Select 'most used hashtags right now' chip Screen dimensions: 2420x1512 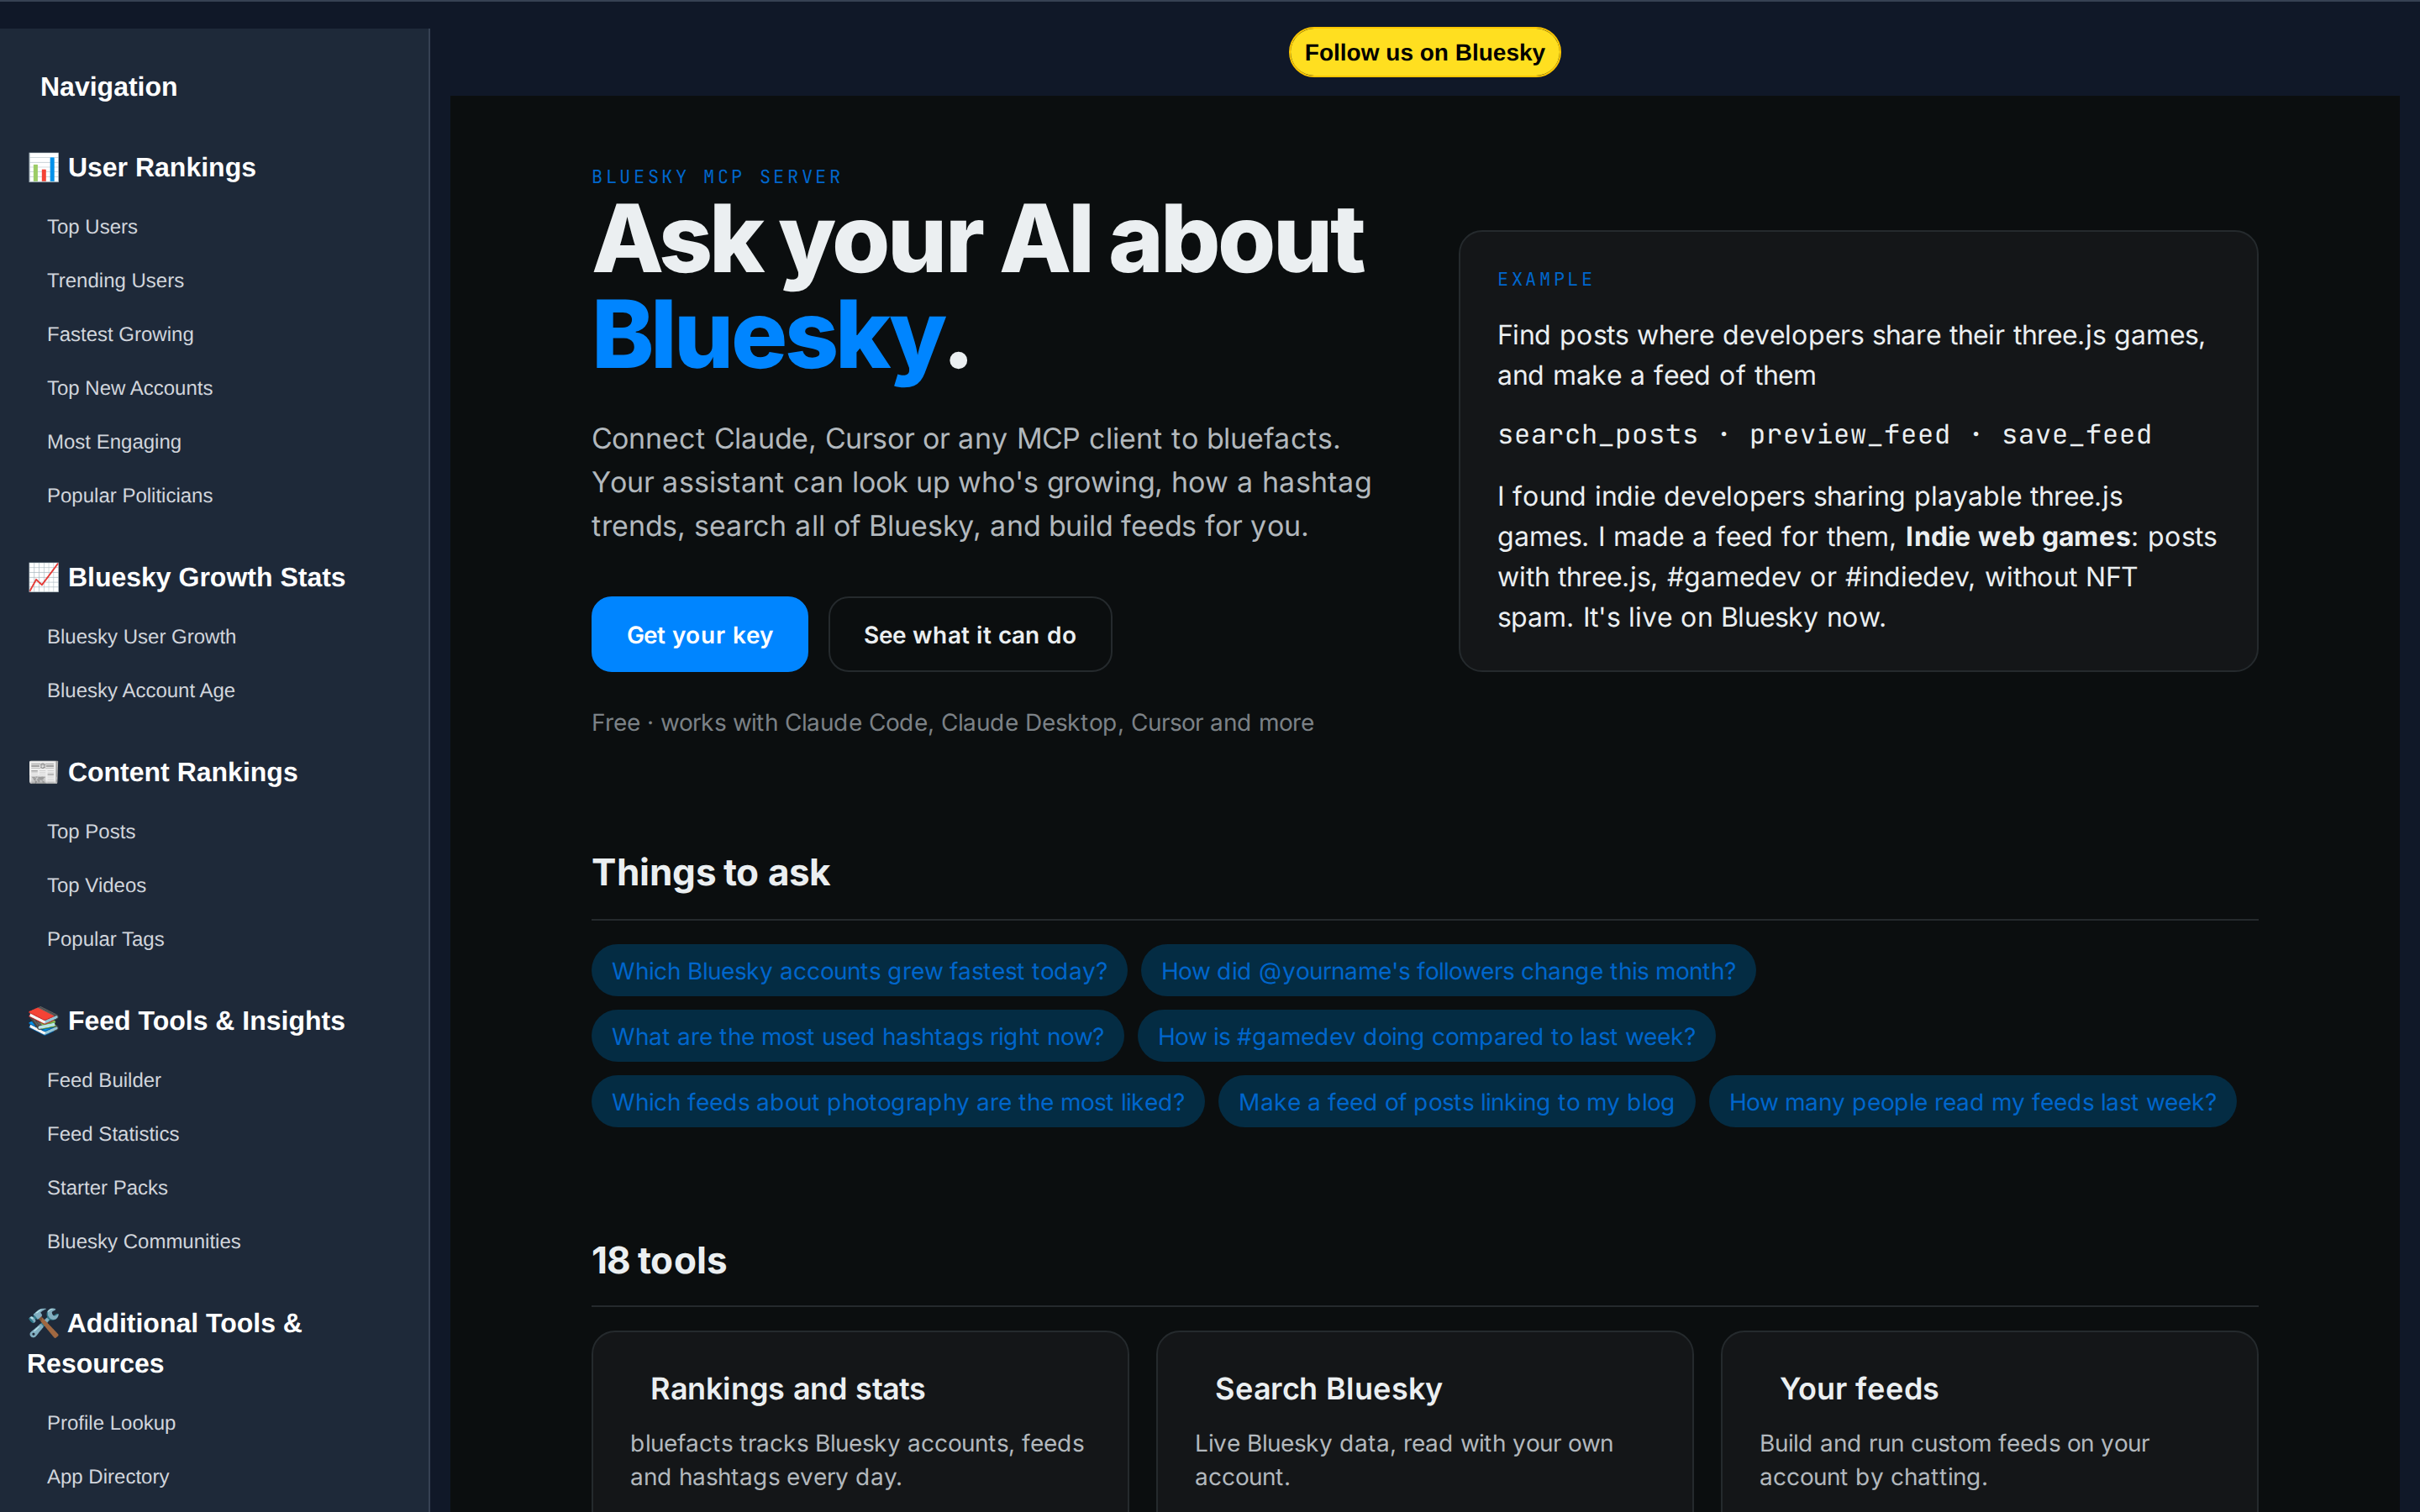pos(857,1036)
